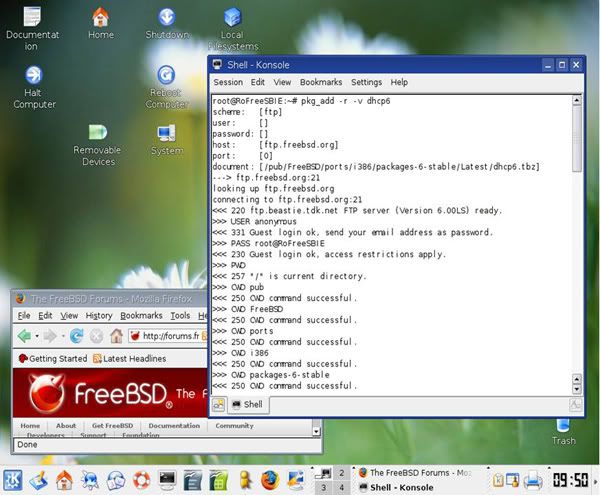The height and width of the screenshot is (495, 600).
Task: Click the Firefox URL address field
Action: 168,336
